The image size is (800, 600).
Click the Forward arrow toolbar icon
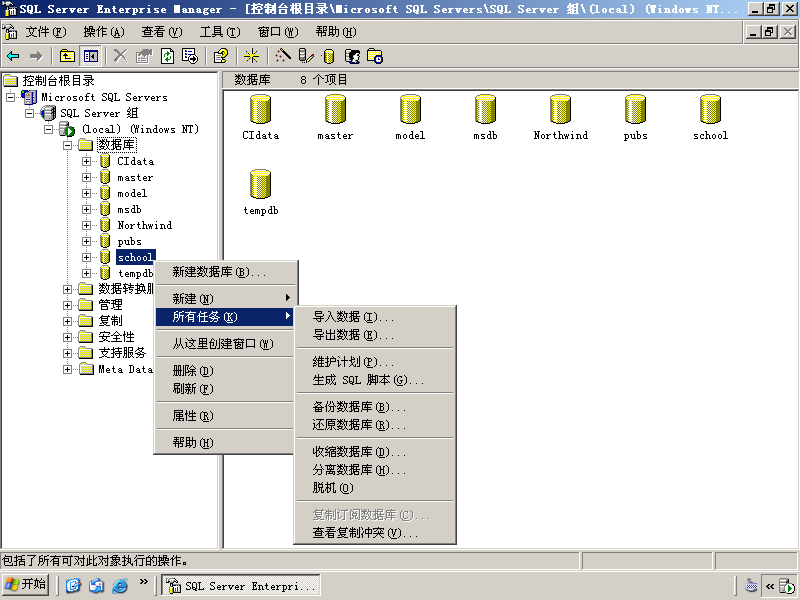coord(36,56)
